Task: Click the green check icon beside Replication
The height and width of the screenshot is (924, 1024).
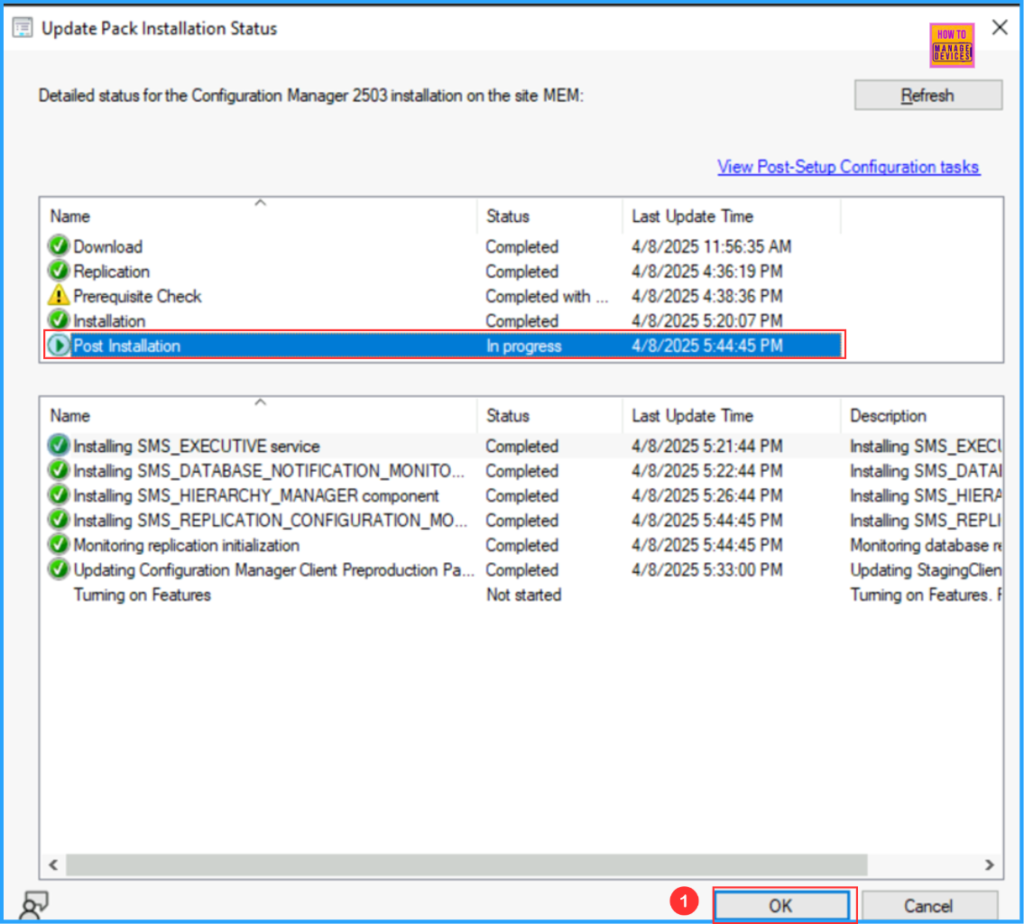Action: [58, 271]
